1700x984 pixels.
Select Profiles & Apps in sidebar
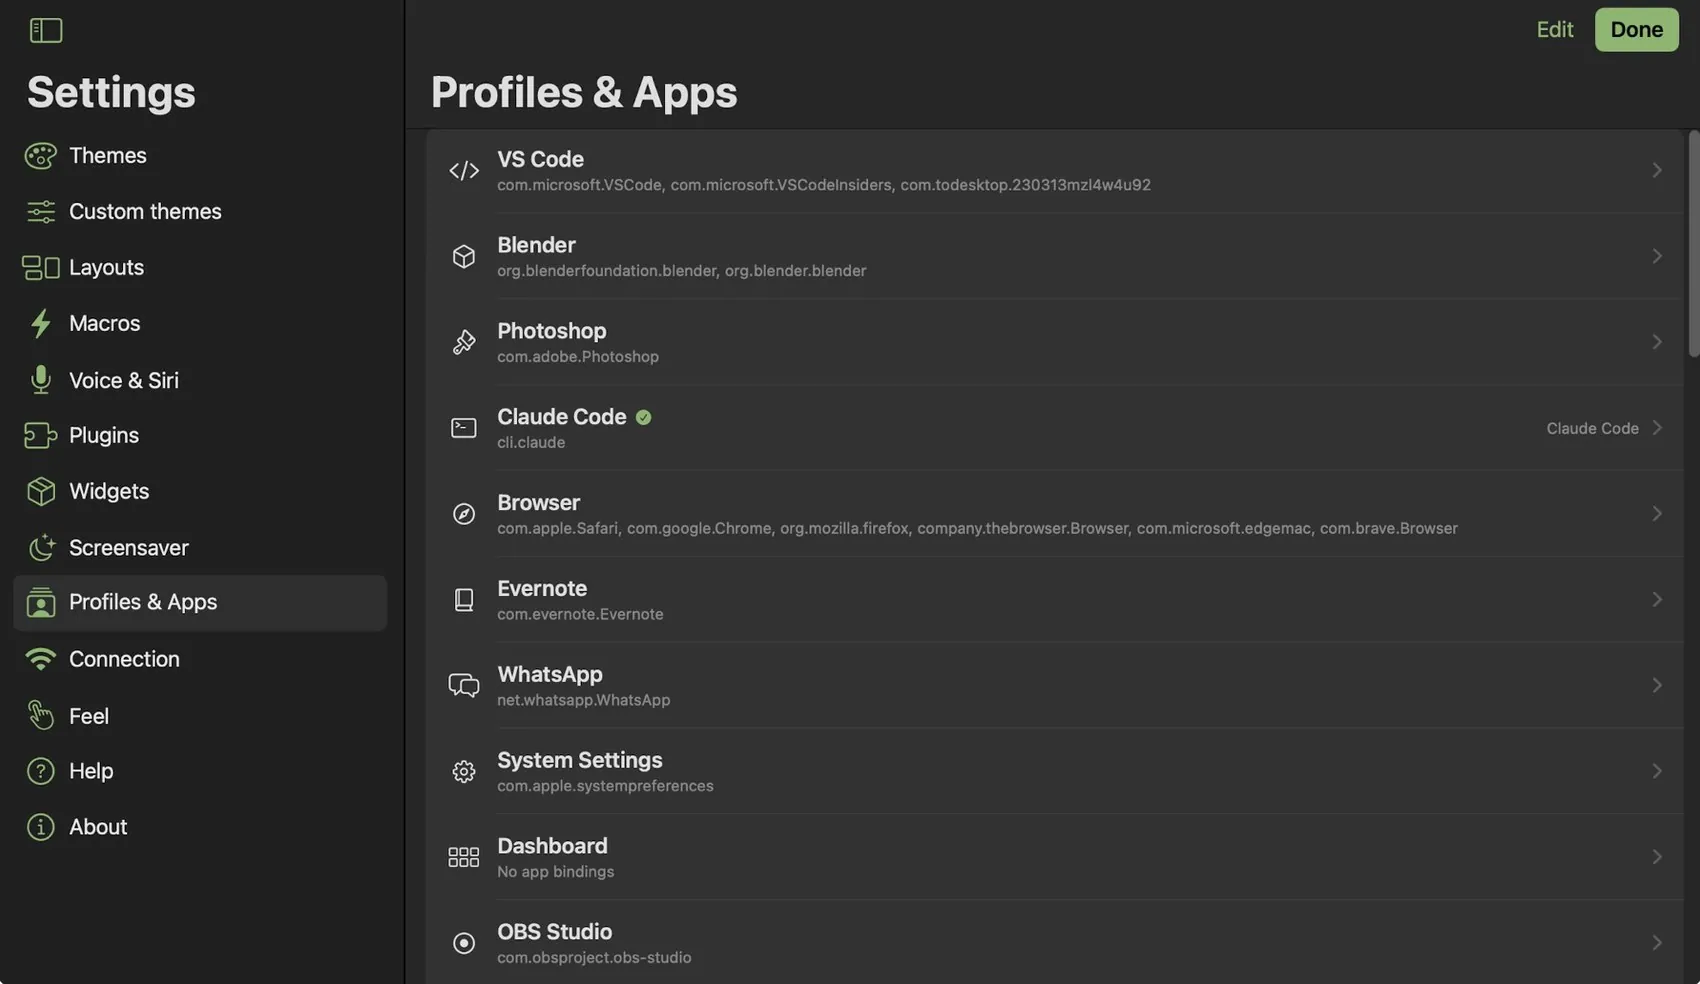tap(200, 603)
